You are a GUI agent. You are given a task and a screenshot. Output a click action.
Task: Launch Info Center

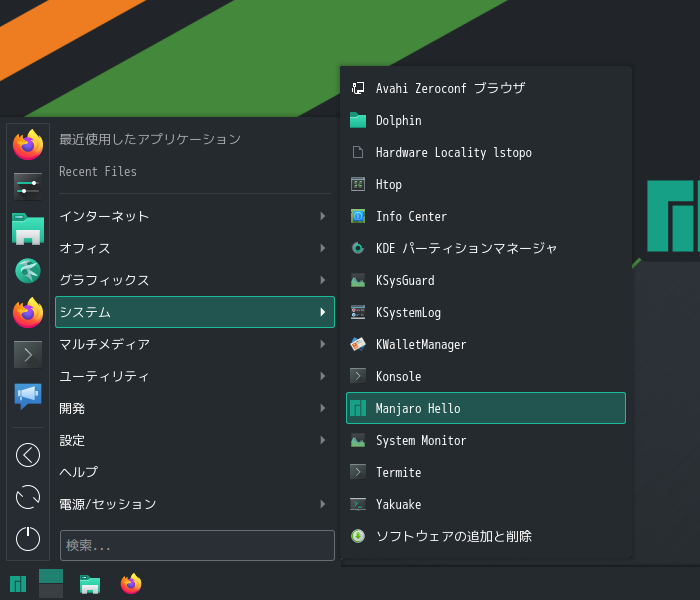(486, 217)
